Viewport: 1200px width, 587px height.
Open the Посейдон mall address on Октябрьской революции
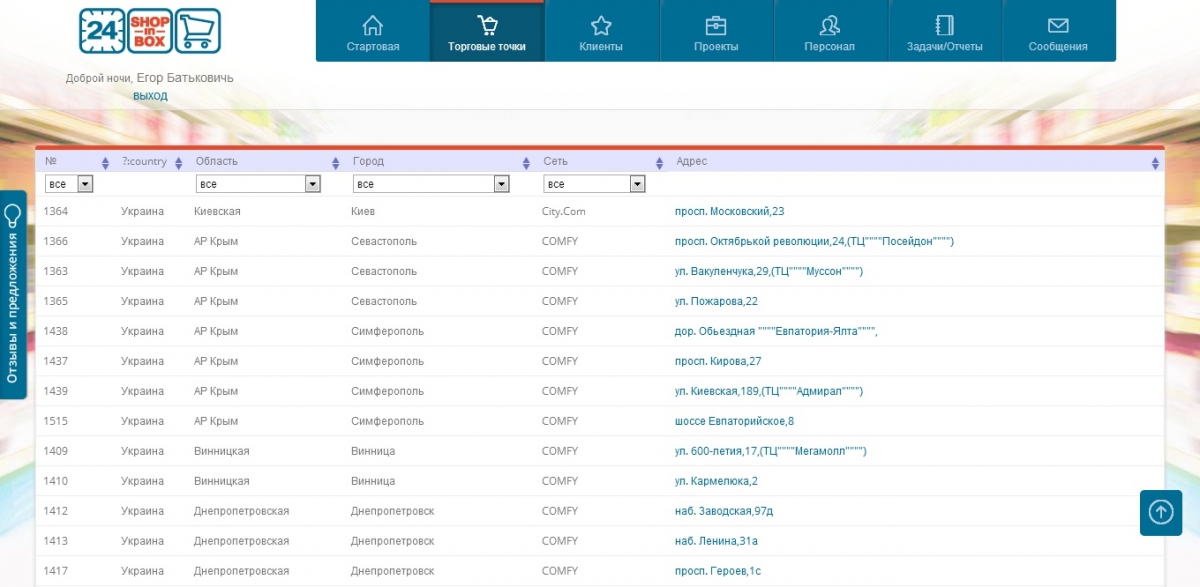(x=814, y=242)
